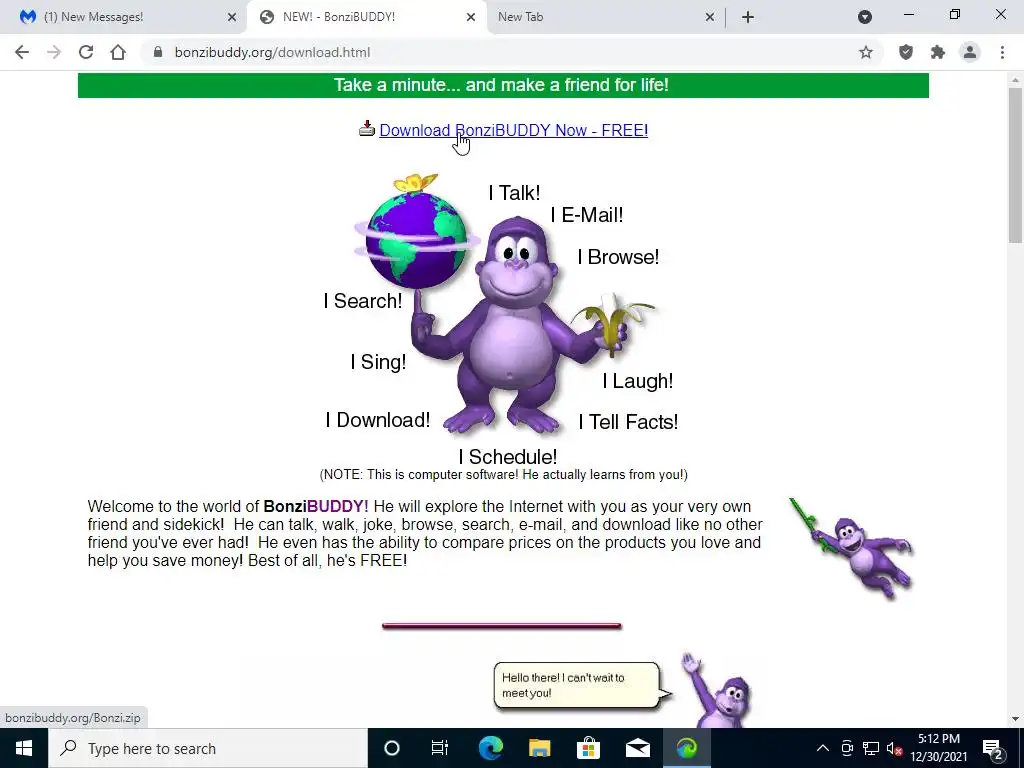This screenshot has width=1024, height=768.
Task: Go back to the previous page
Action: (22, 52)
